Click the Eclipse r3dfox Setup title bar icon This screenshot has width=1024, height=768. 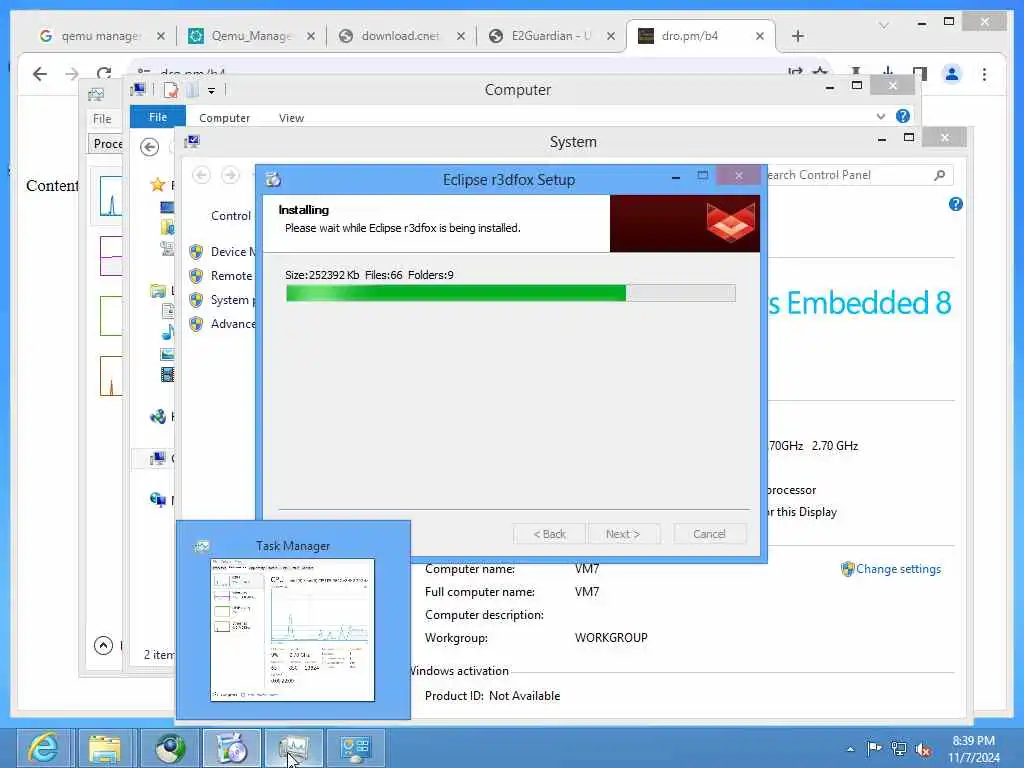[273, 179]
